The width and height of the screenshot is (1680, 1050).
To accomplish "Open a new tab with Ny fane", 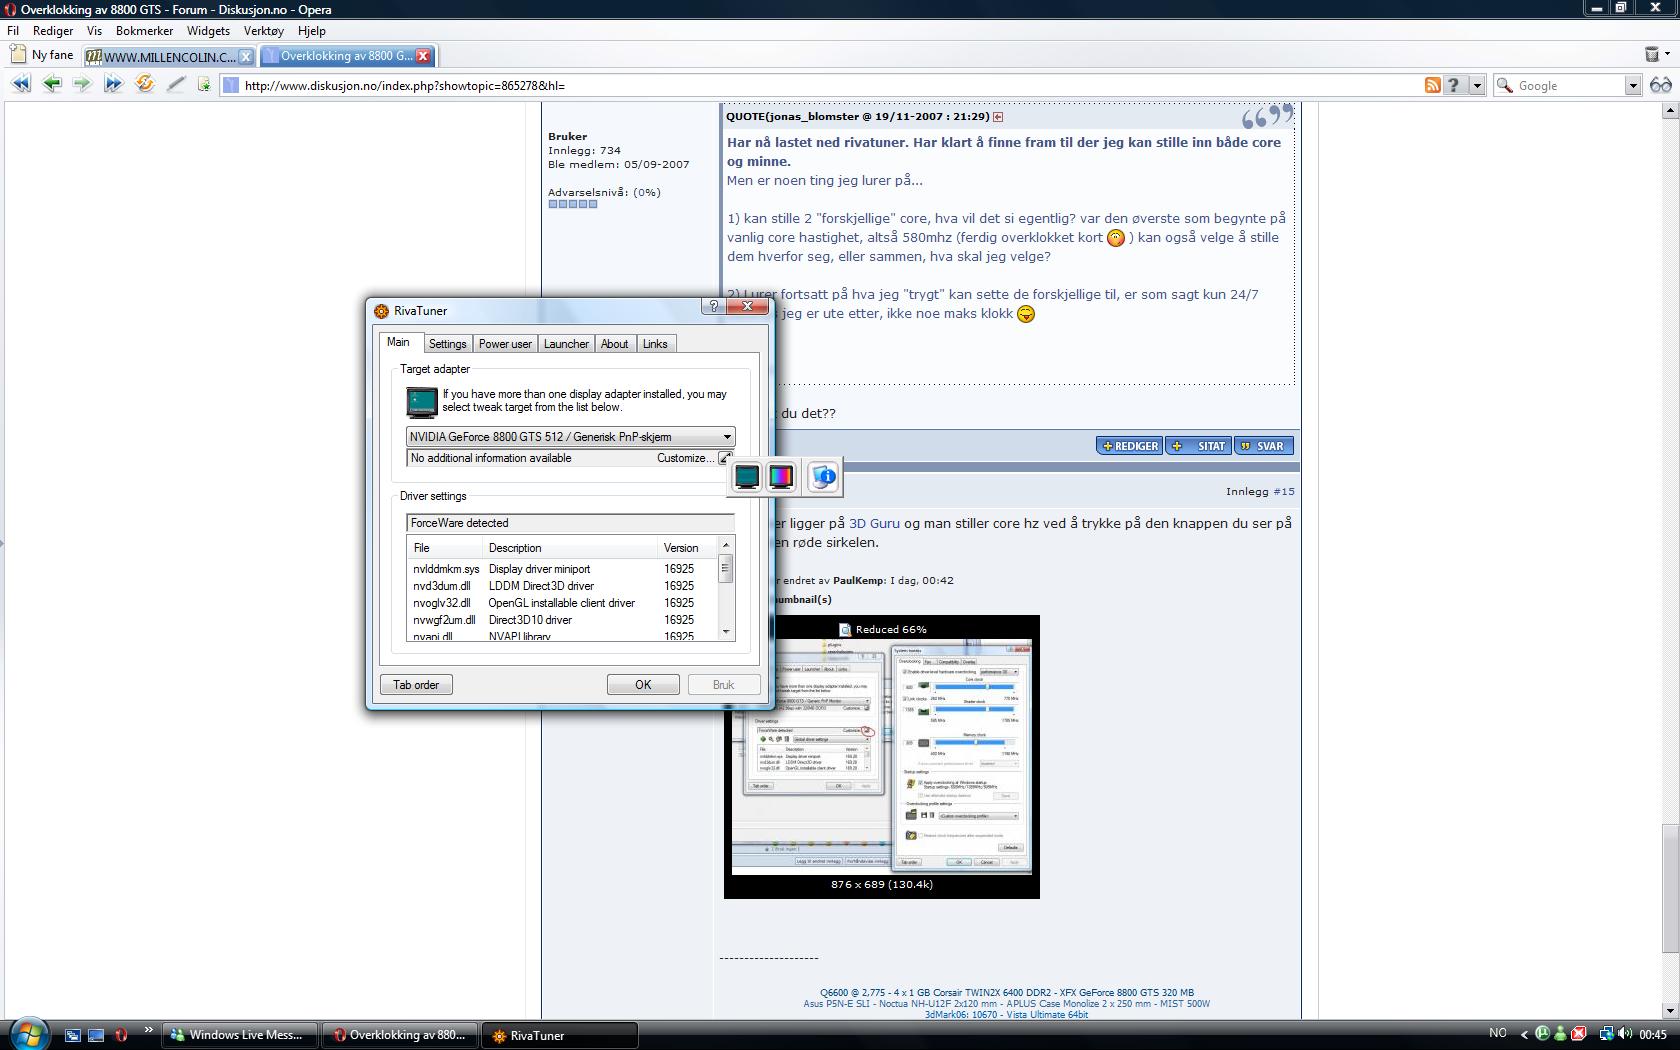I will click(42, 55).
